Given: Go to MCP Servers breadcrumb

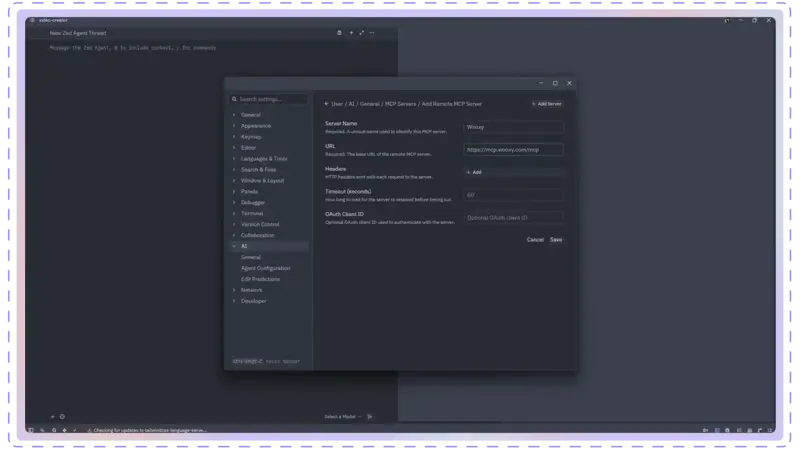Looking at the screenshot, I should (400, 104).
